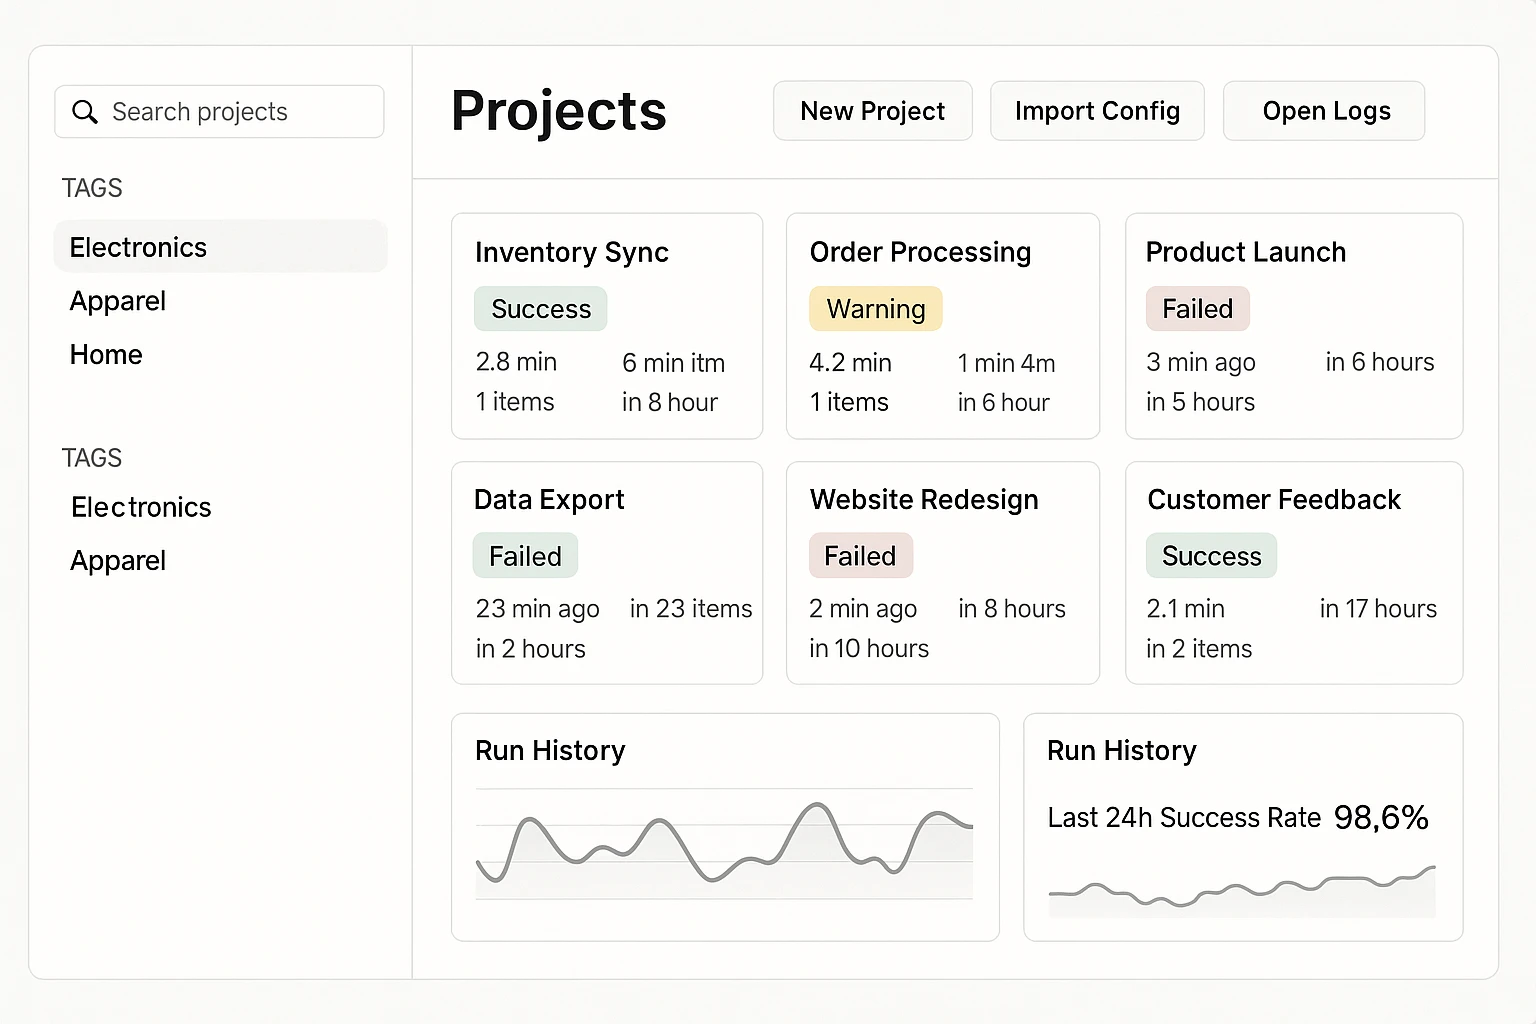Open the Data Export project title
Screen dimensions: 1536x1024
(549, 500)
